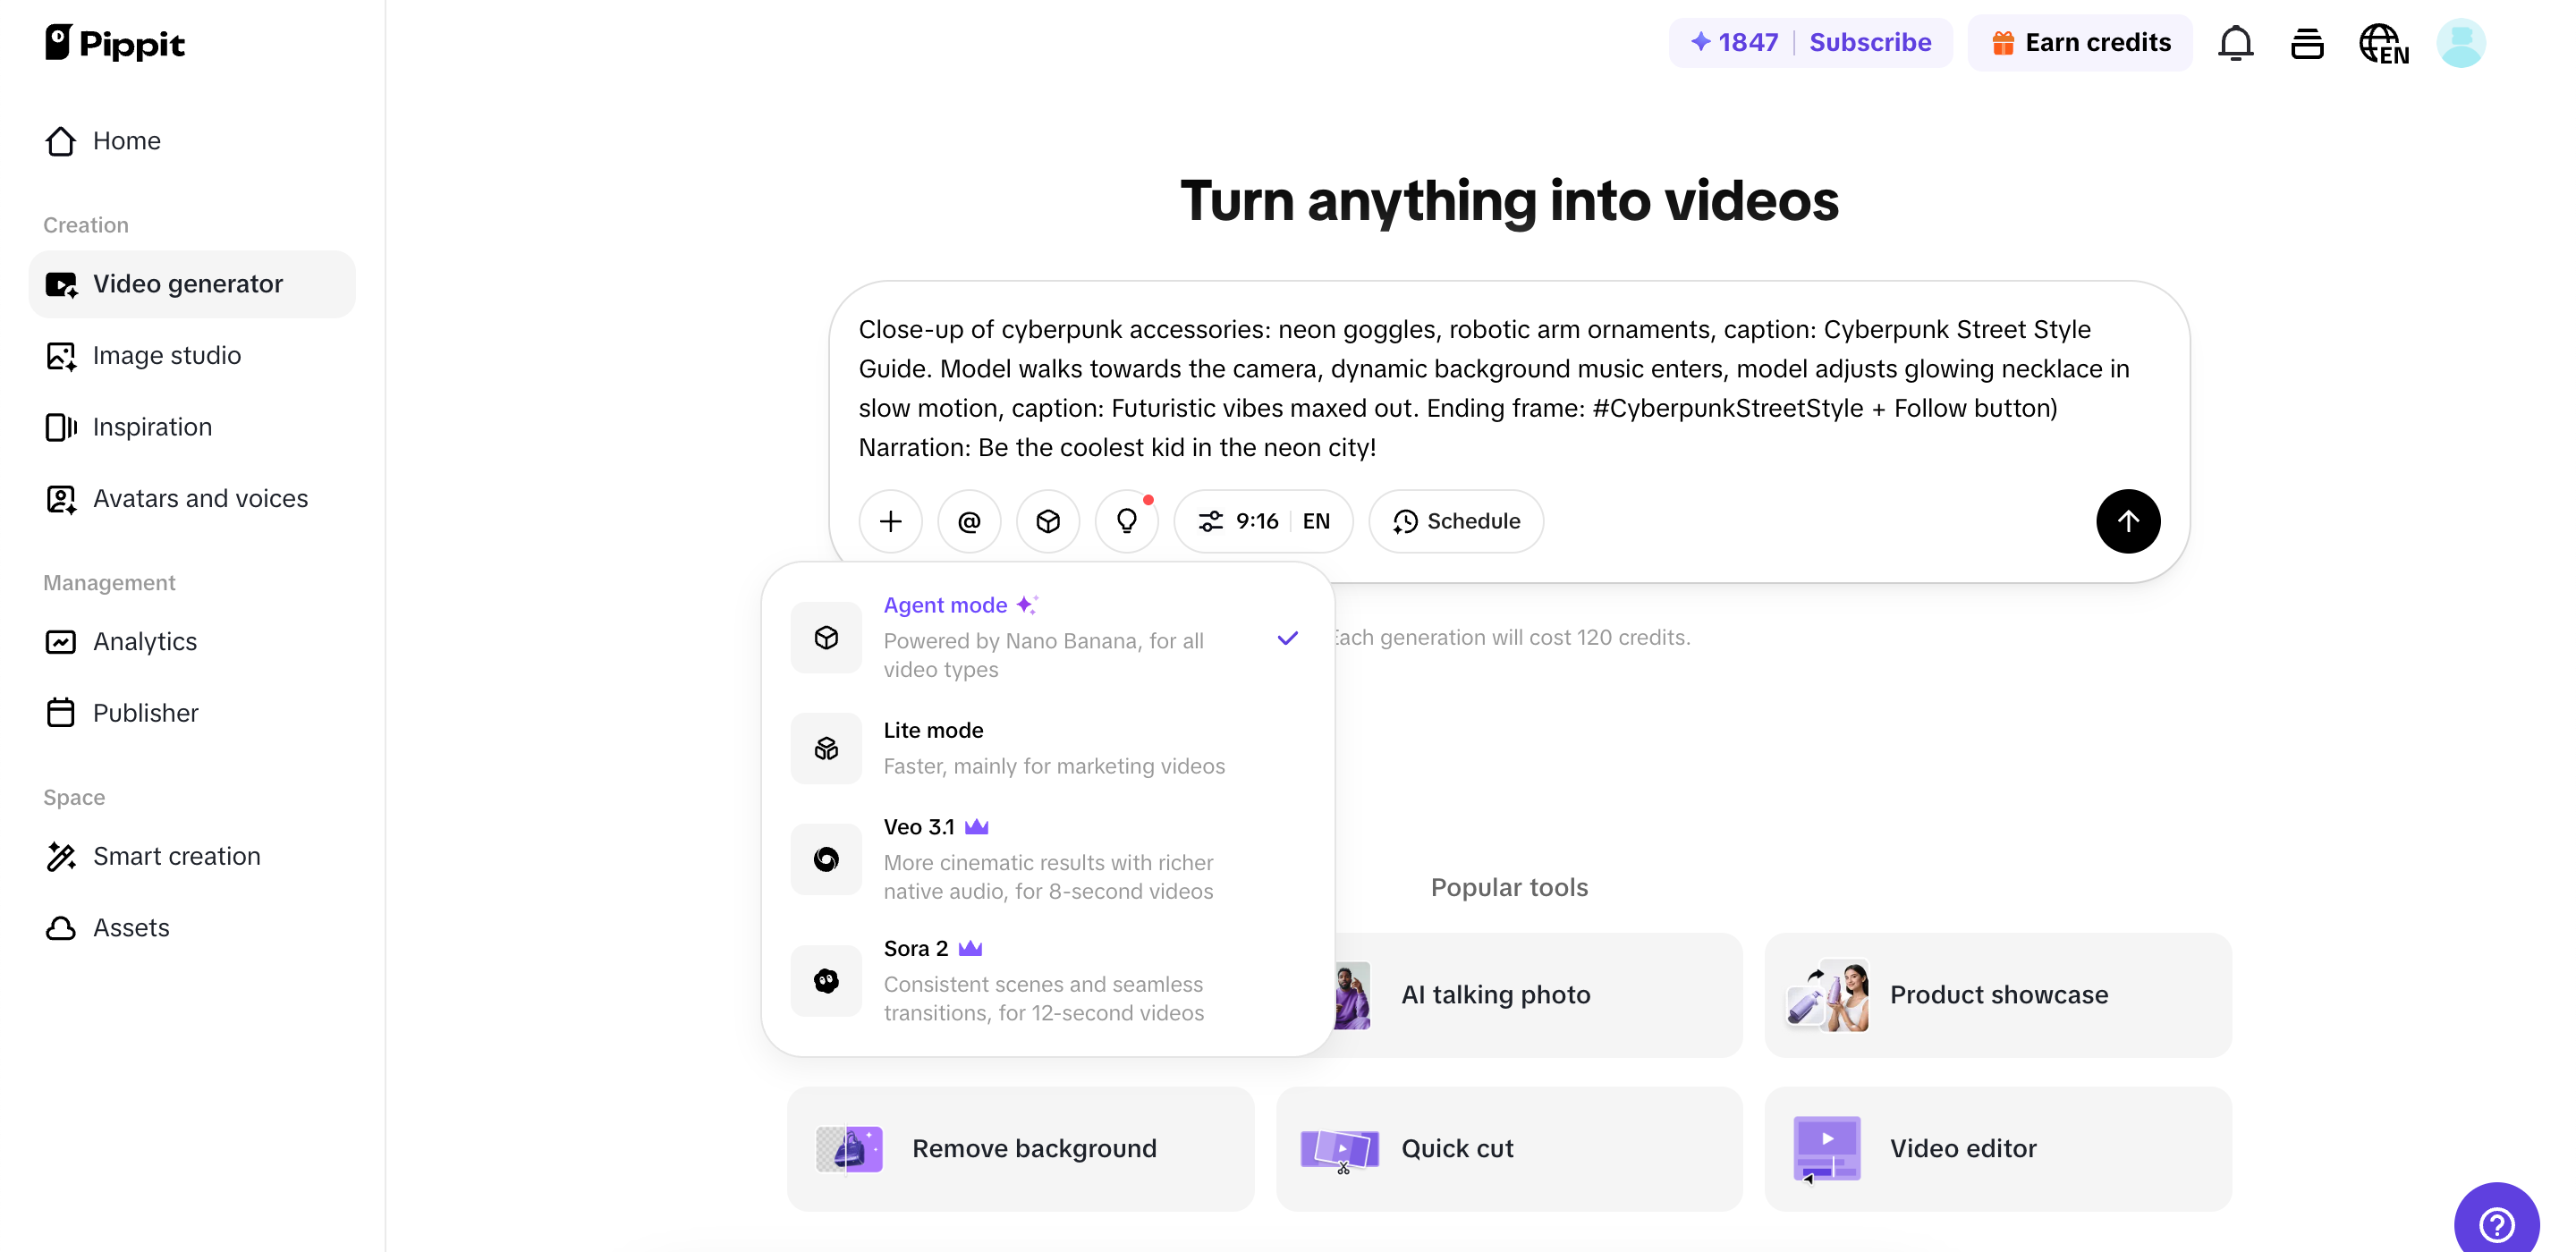
Task: Open the Analytics page
Action: [145, 642]
